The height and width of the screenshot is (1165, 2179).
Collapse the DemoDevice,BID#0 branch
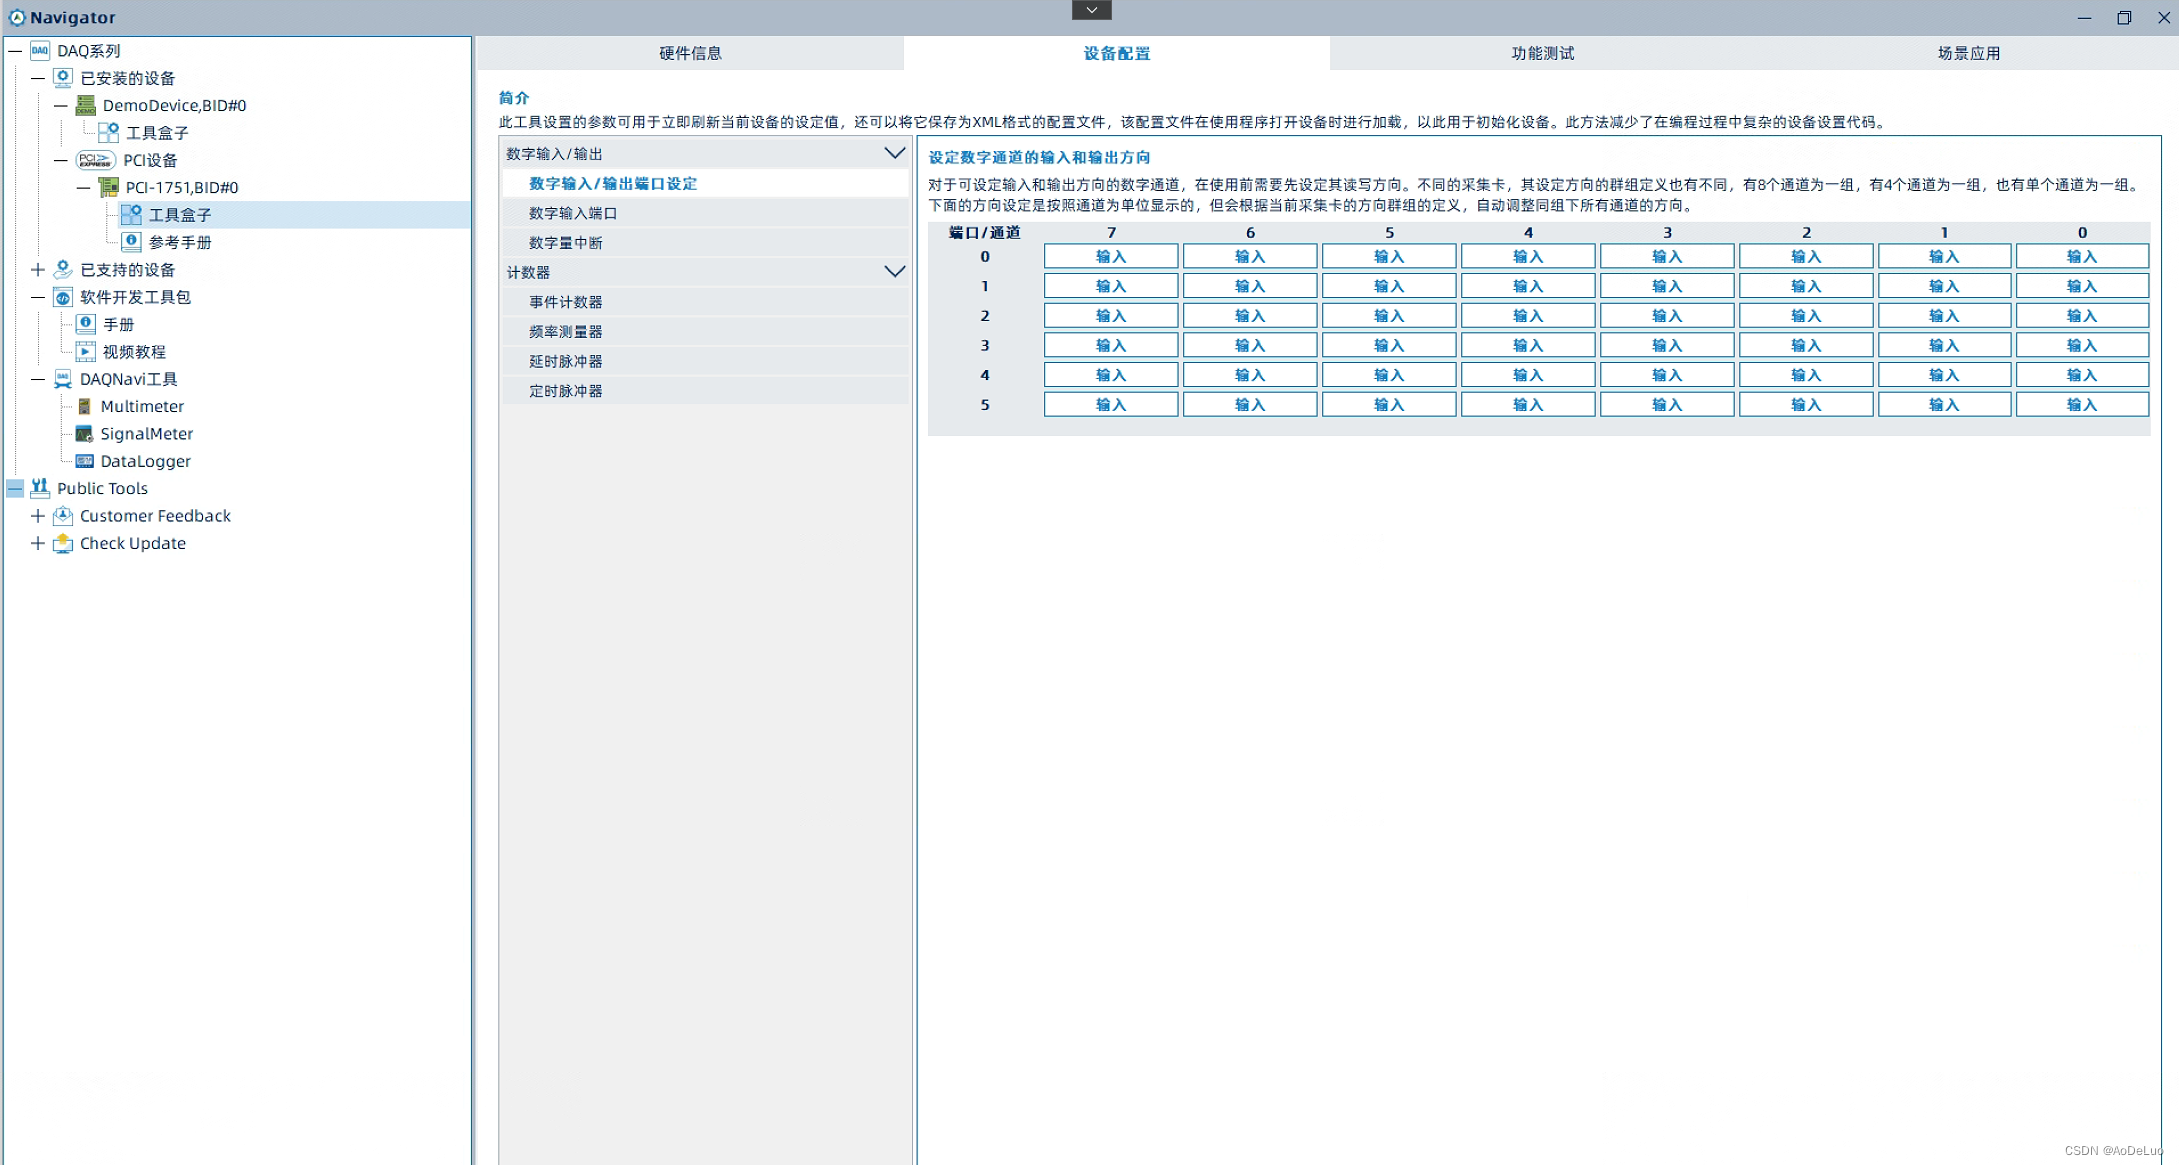click(x=61, y=105)
